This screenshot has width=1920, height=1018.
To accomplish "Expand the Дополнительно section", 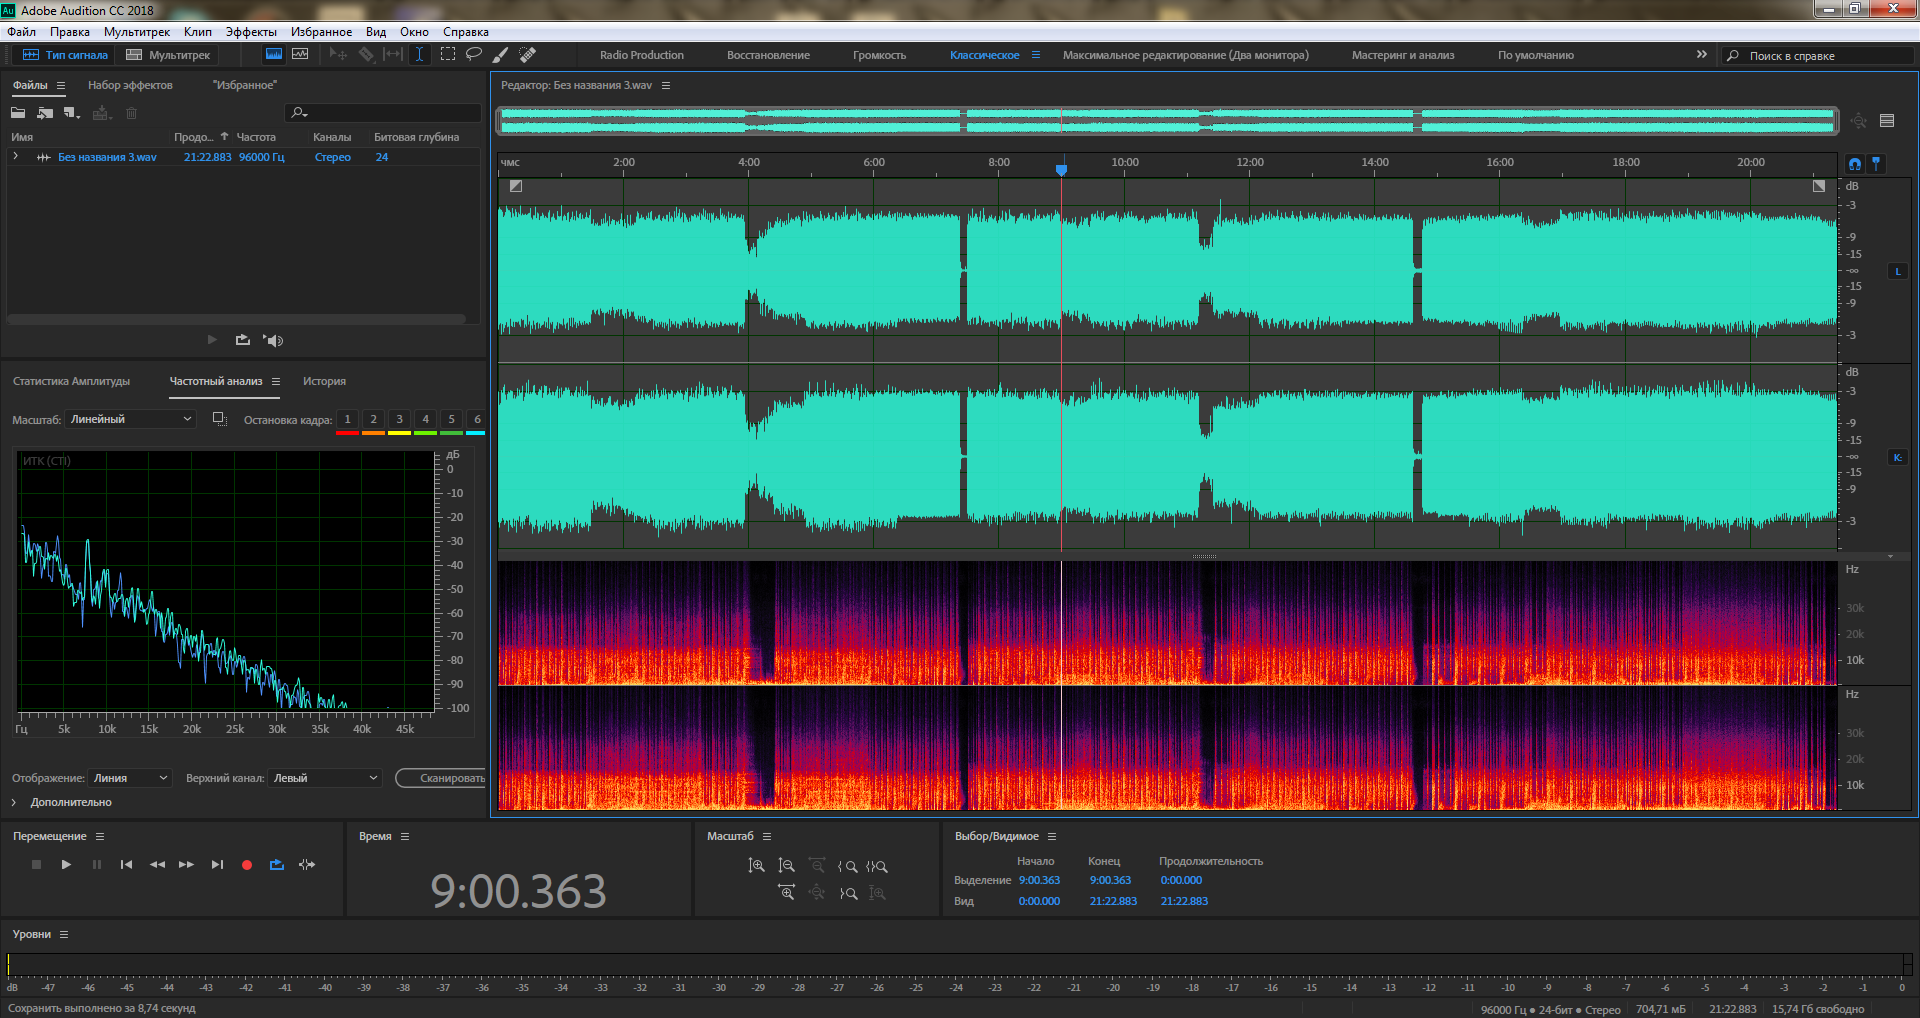I will [x=15, y=802].
